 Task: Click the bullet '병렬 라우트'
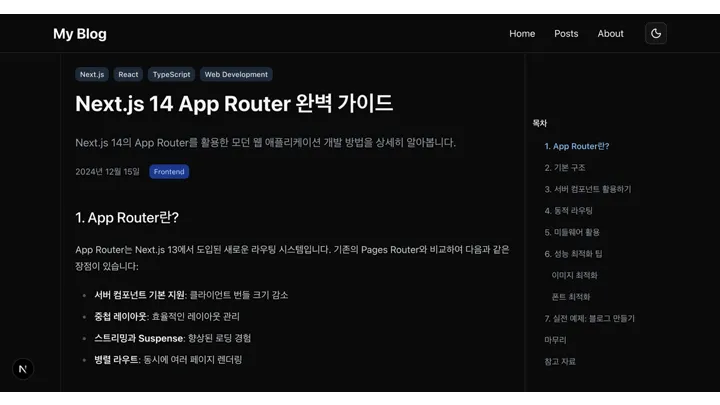117,360
